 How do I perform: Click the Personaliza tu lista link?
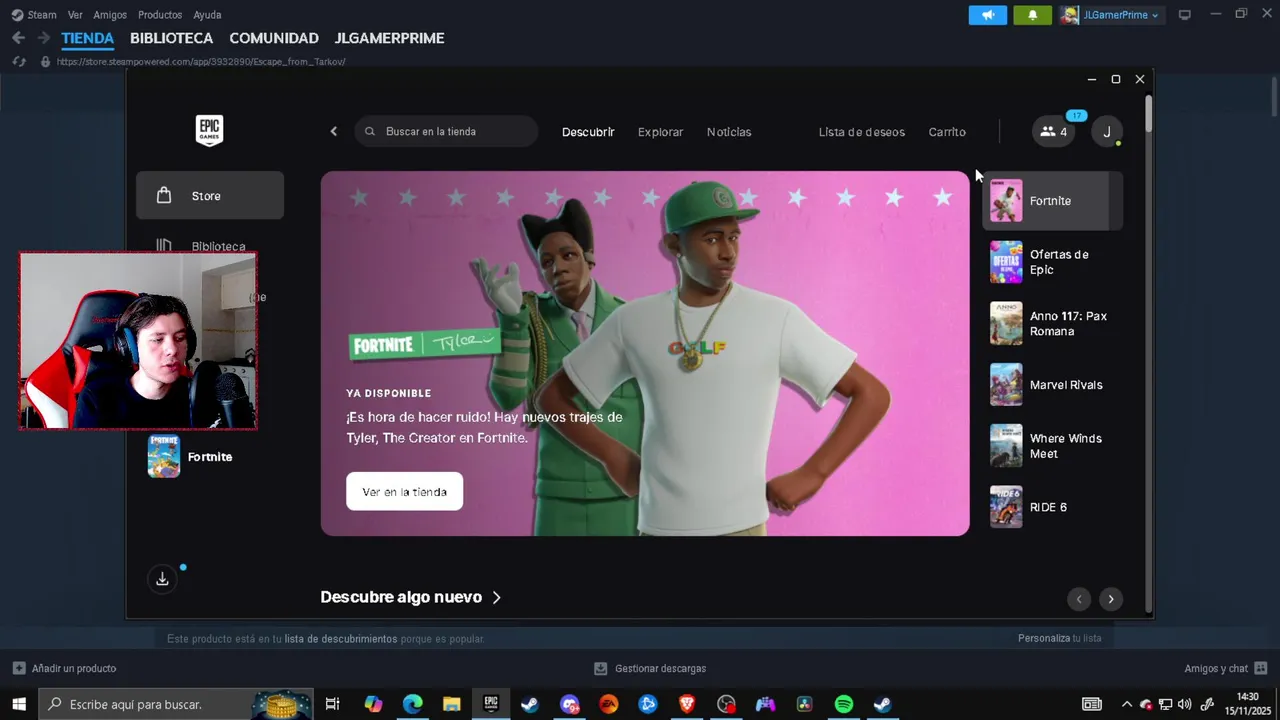[x=1059, y=638]
